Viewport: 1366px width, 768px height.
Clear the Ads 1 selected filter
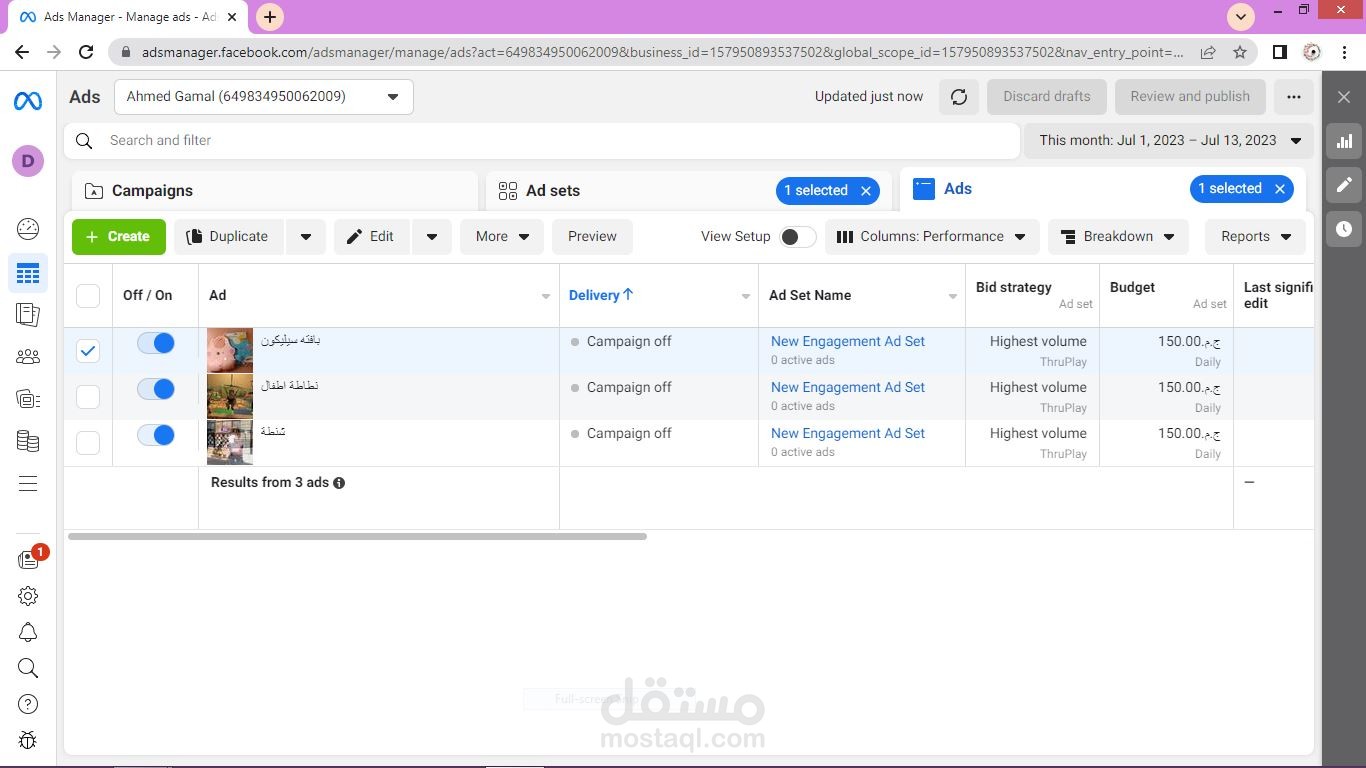tap(1279, 189)
